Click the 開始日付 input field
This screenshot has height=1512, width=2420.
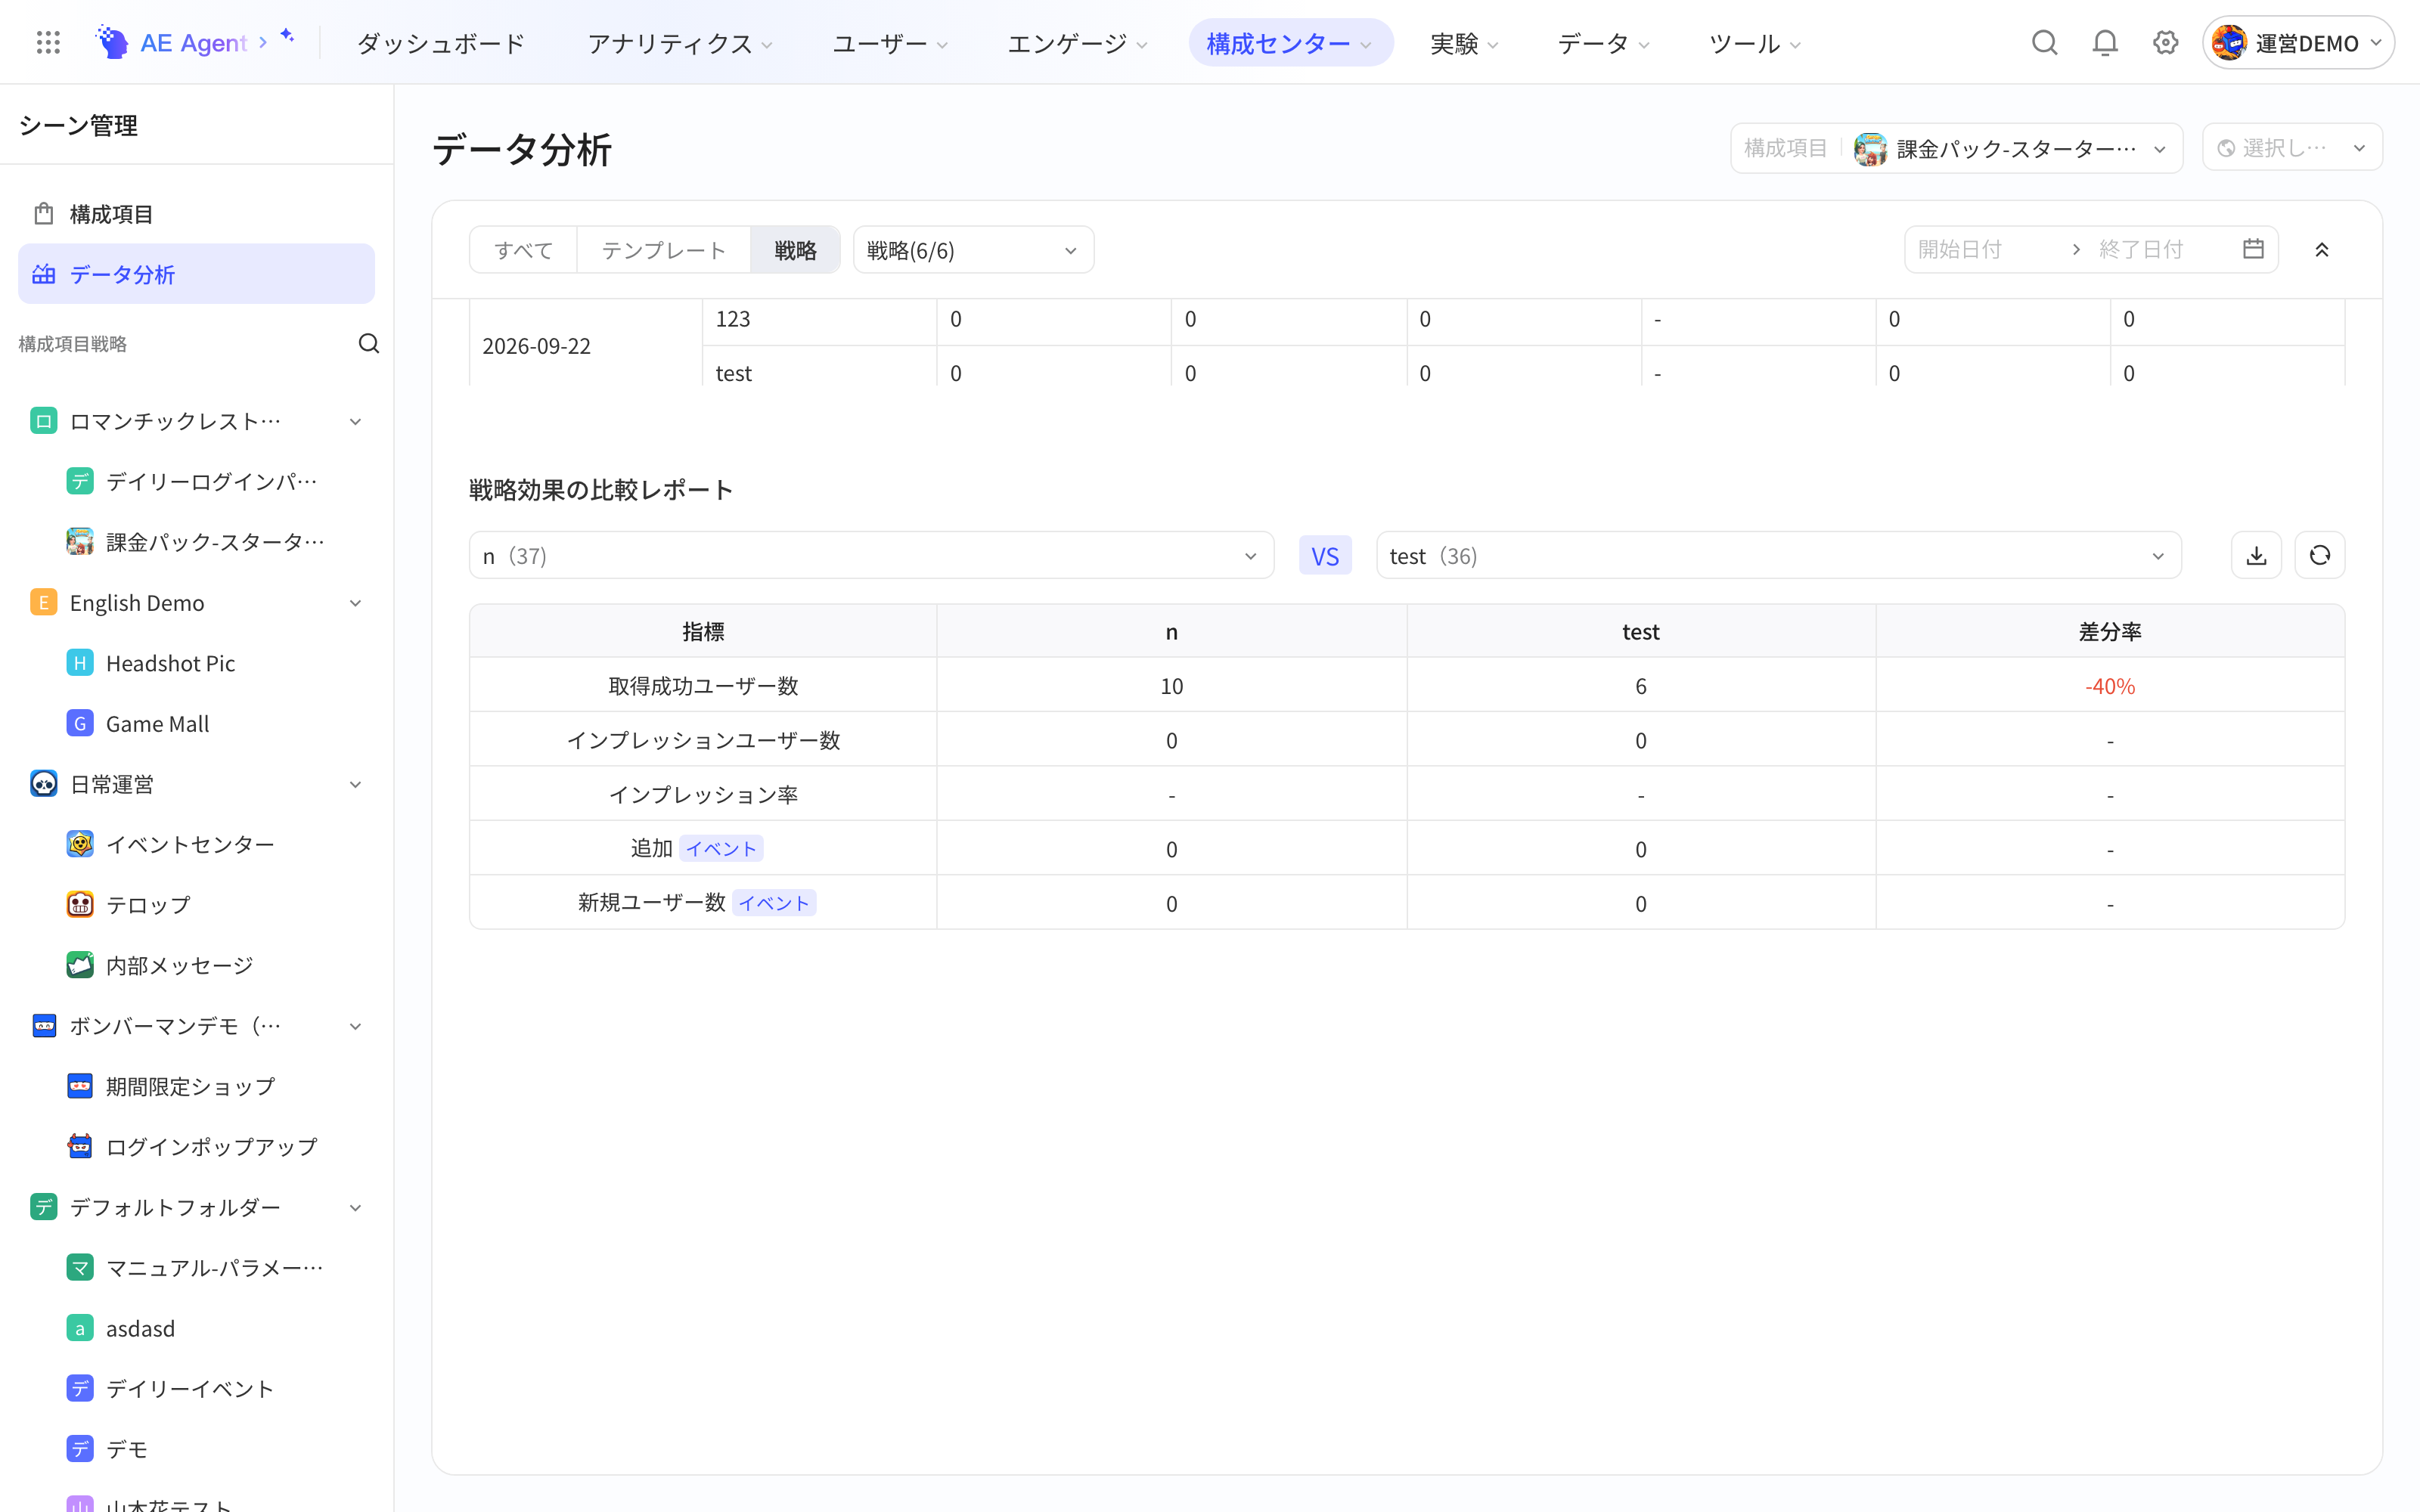tap(1985, 249)
